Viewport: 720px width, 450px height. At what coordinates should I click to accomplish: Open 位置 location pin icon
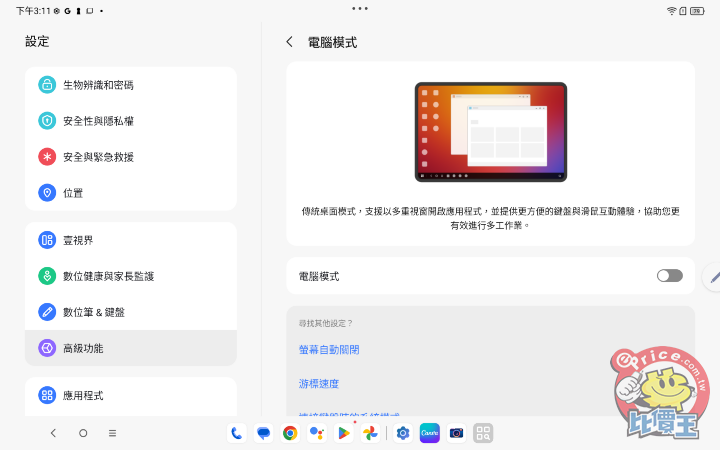click(x=47, y=193)
